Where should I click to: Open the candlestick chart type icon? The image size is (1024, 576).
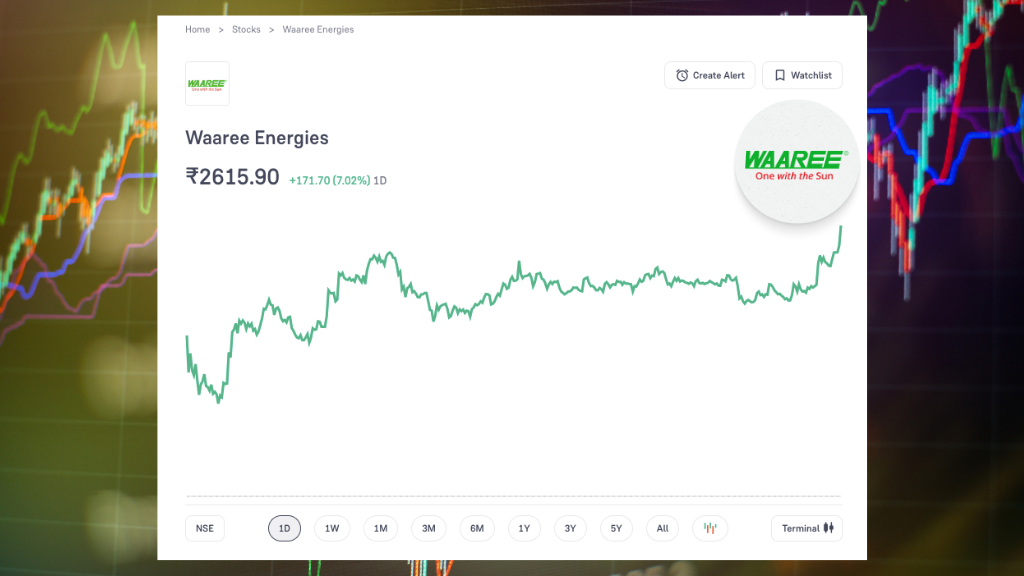pos(710,528)
